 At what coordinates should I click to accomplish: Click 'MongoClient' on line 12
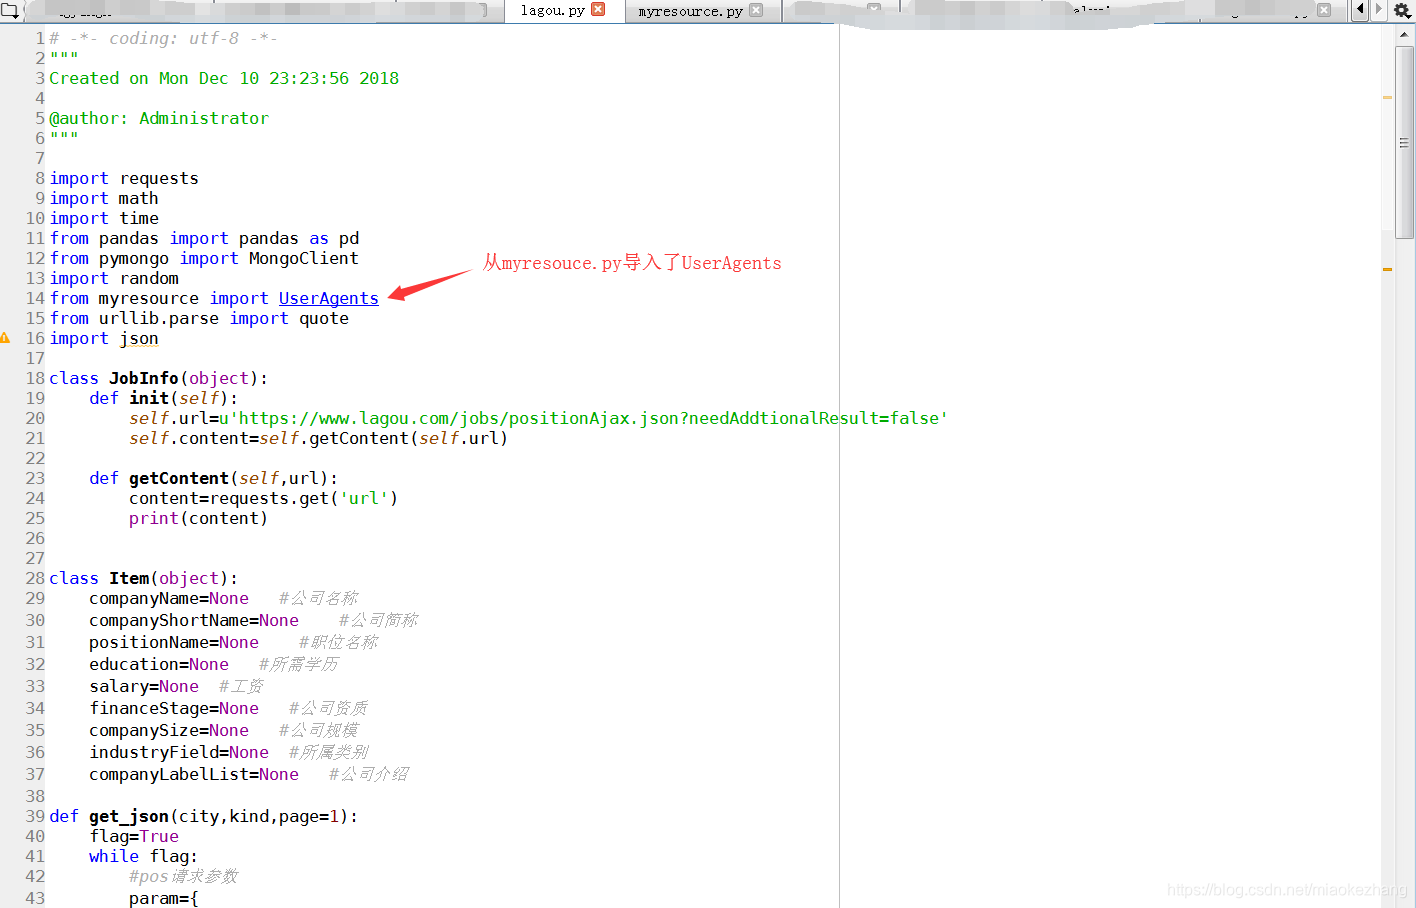coord(303,258)
